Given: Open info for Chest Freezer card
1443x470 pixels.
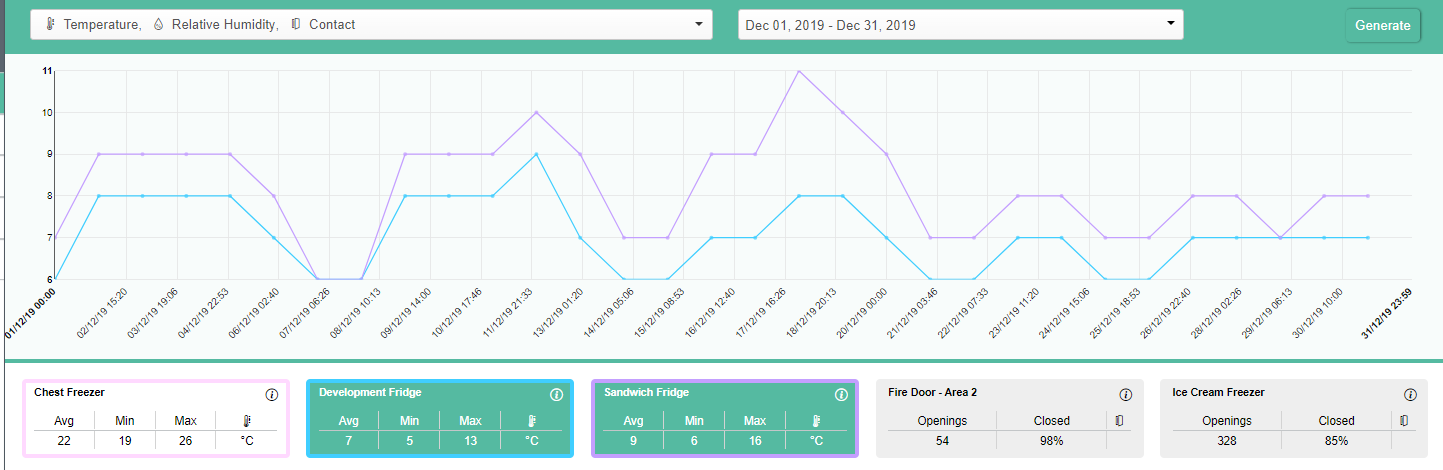Looking at the screenshot, I should [x=271, y=395].
